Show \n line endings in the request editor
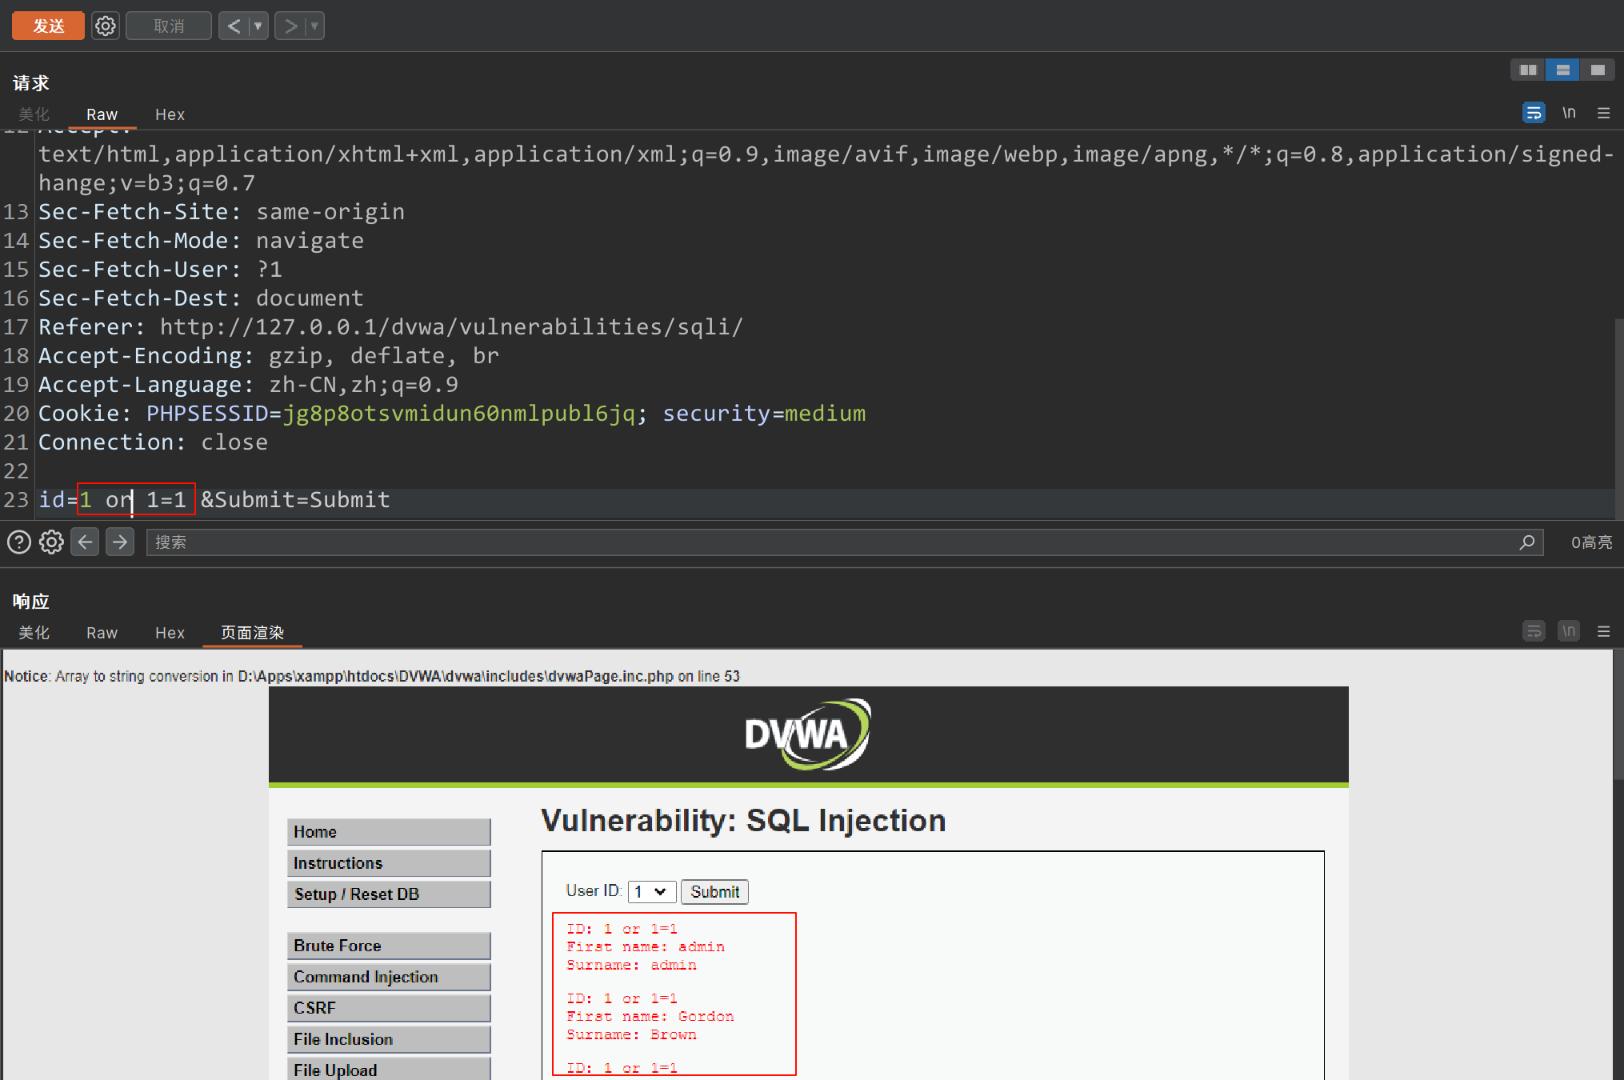This screenshot has width=1624, height=1080. click(1569, 112)
